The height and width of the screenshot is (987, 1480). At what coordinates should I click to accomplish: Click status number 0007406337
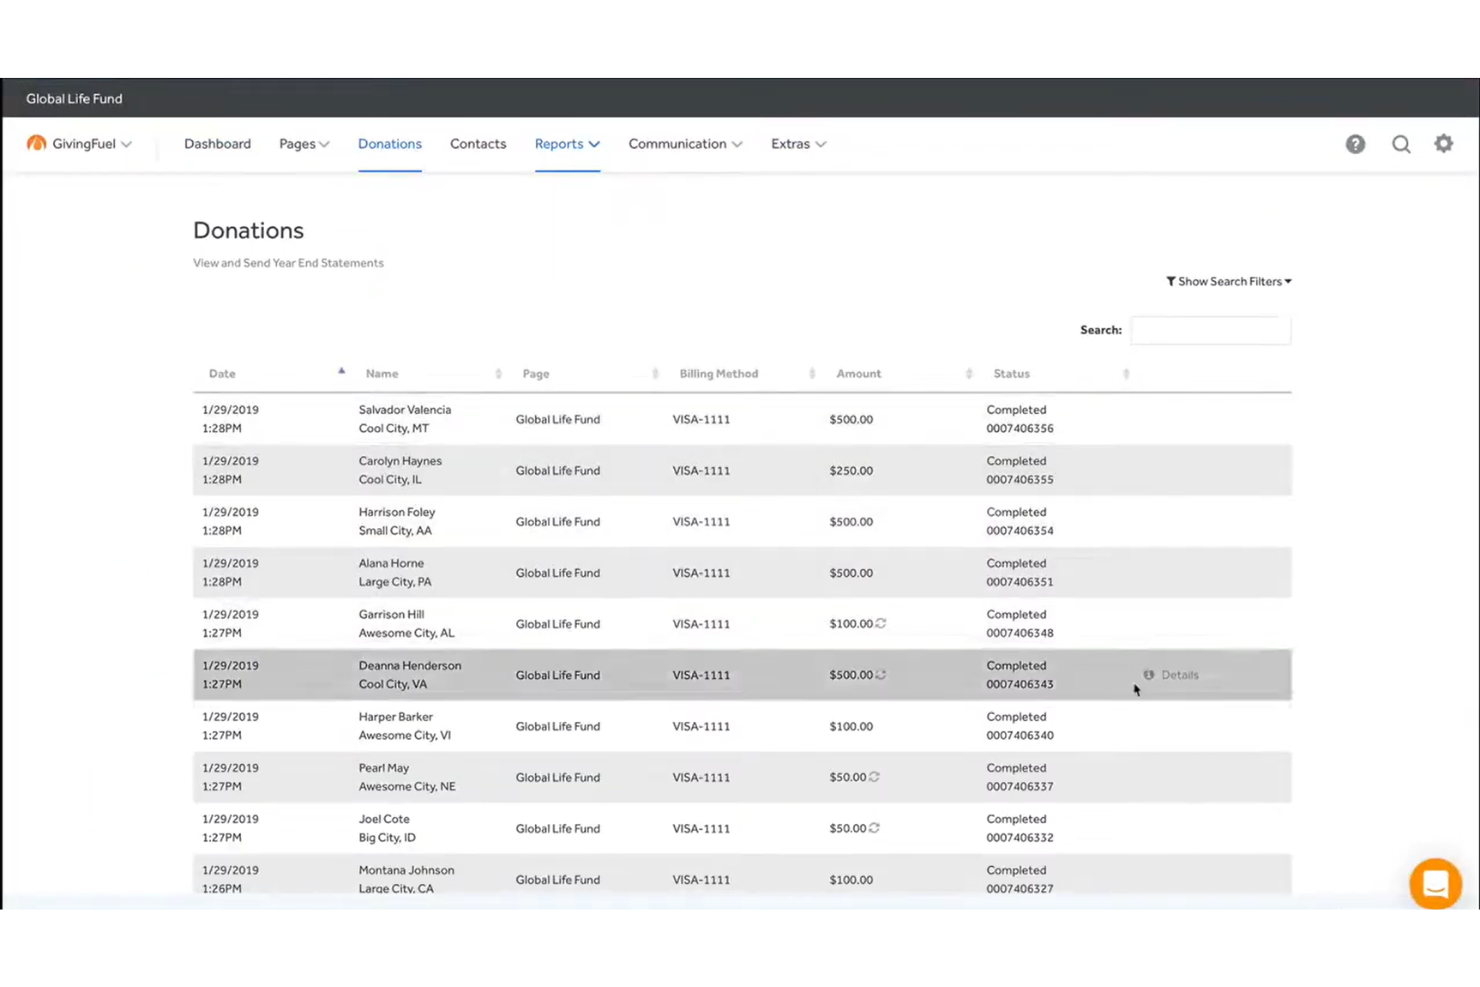point(1020,786)
